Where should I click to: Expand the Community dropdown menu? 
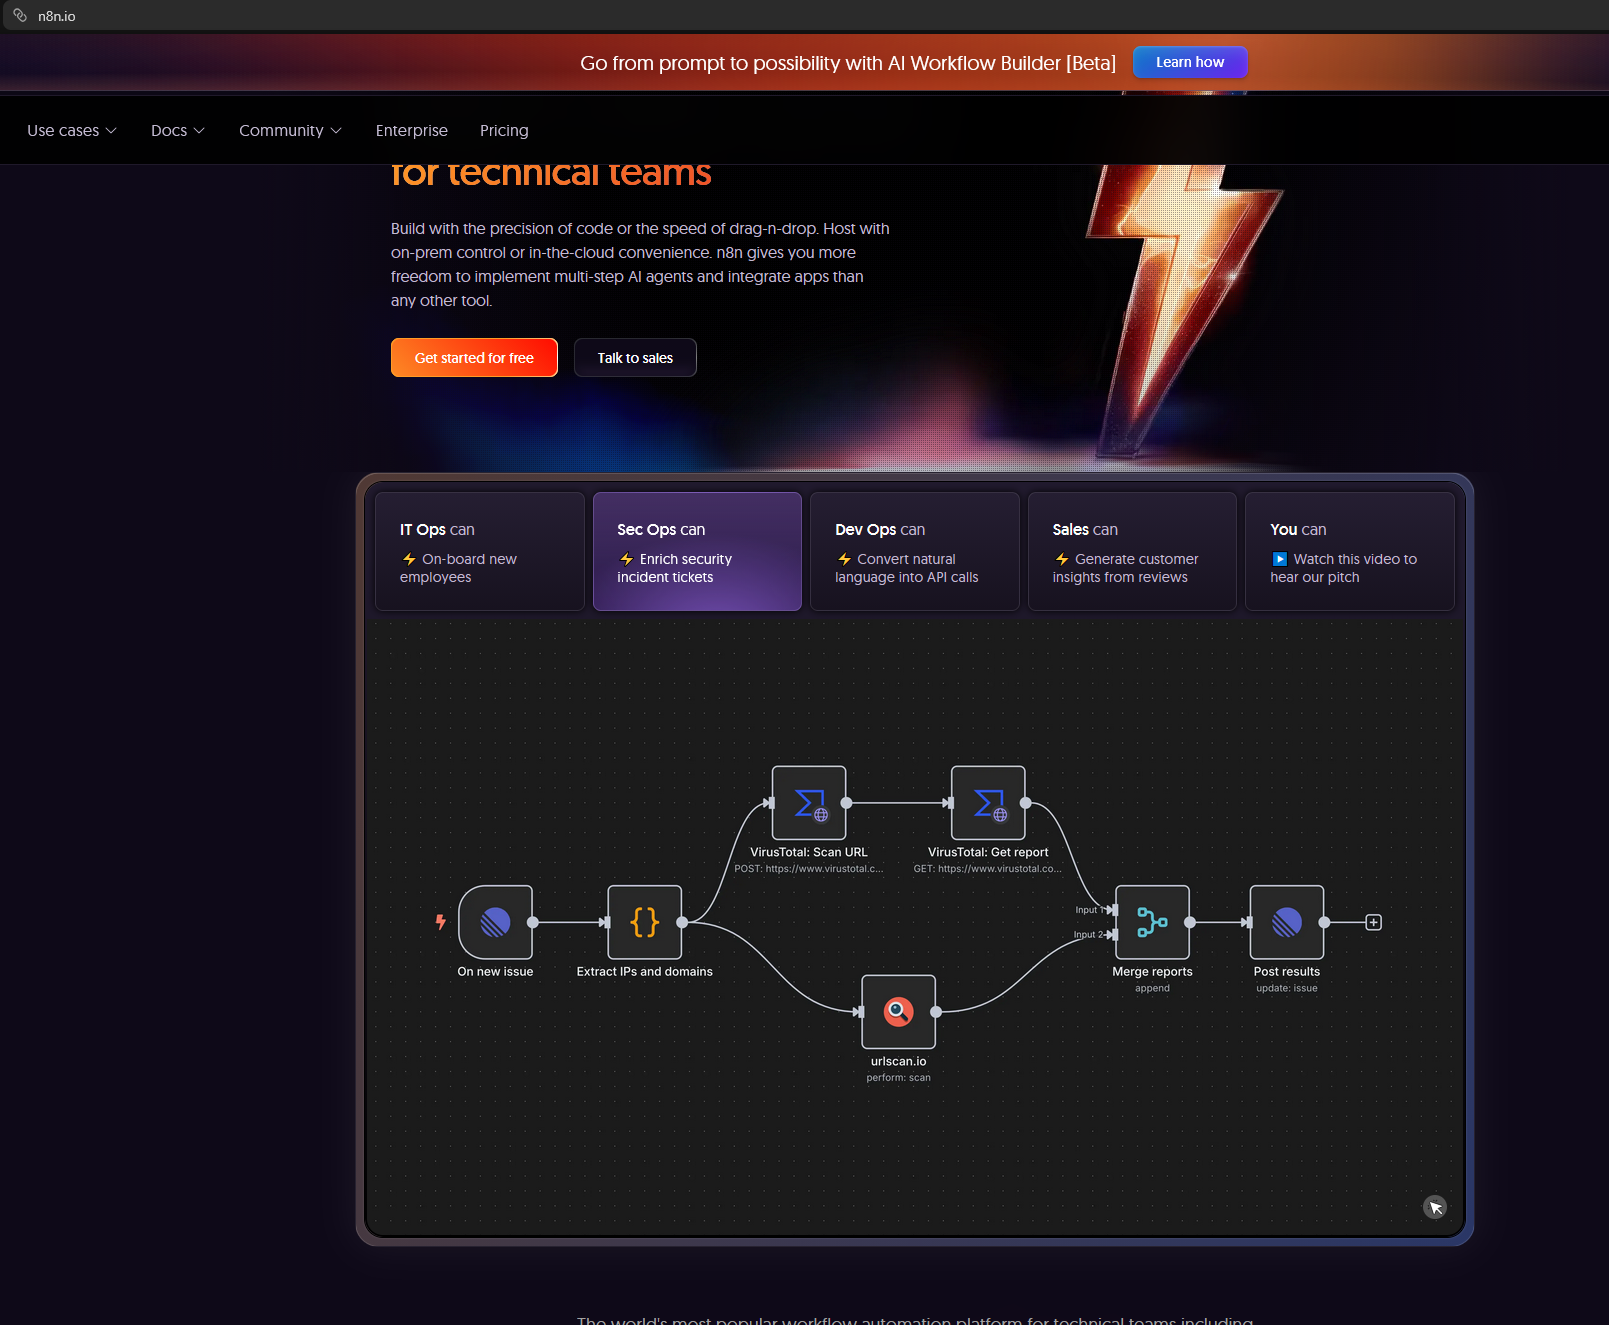290,131
